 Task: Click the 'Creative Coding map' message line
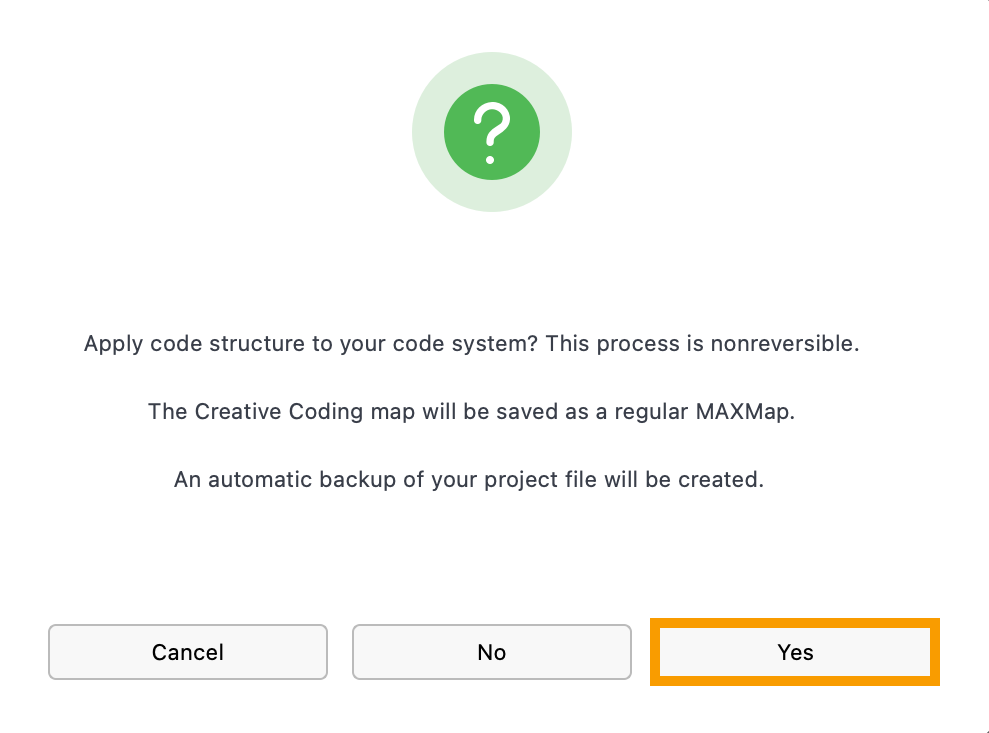tap(471, 412)
